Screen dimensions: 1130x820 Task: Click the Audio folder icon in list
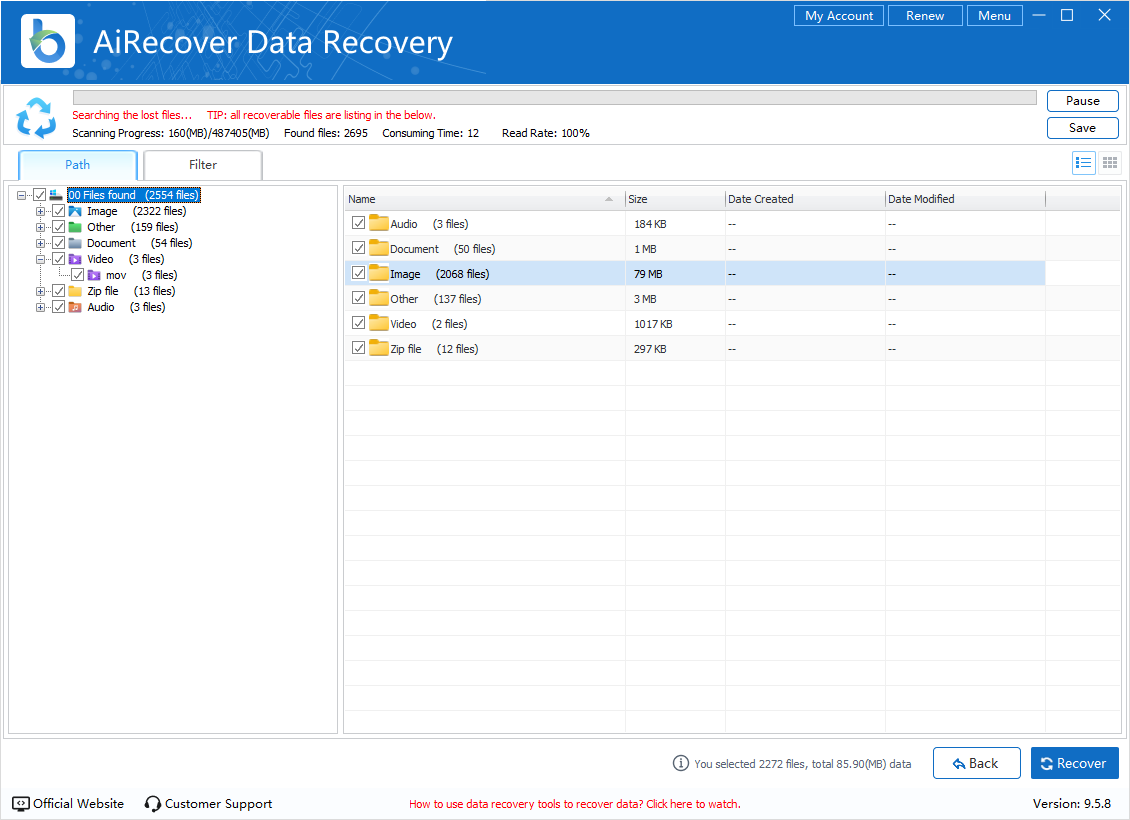pos(378,223)
